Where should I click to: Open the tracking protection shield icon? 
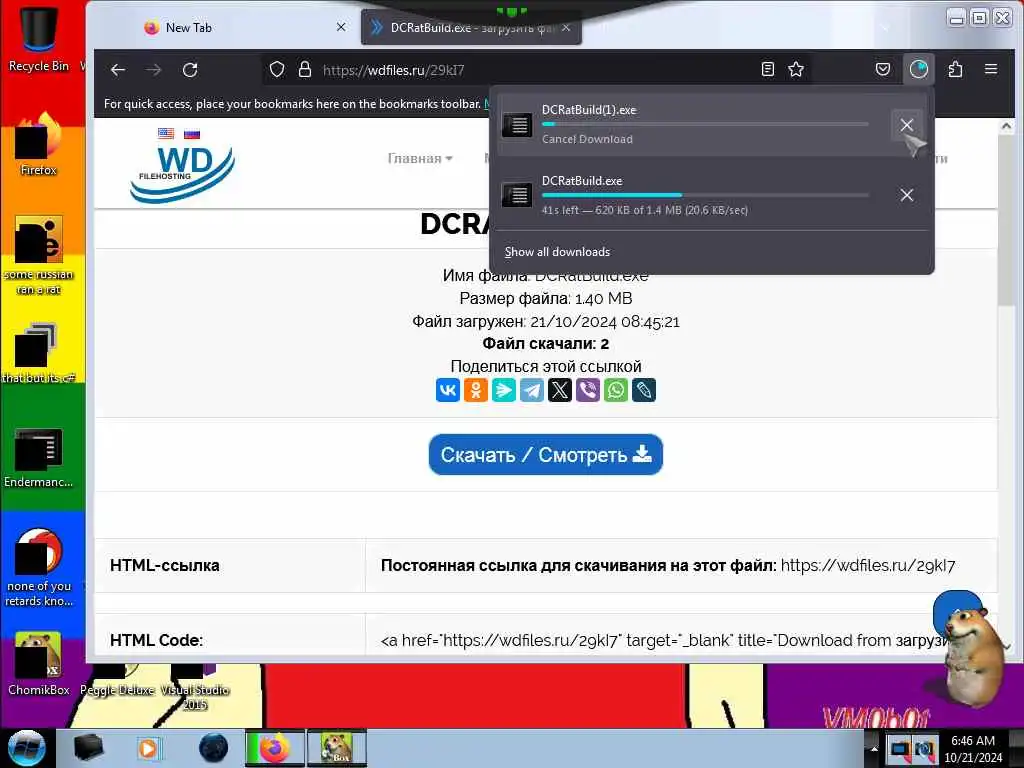(x=277, y=69)
